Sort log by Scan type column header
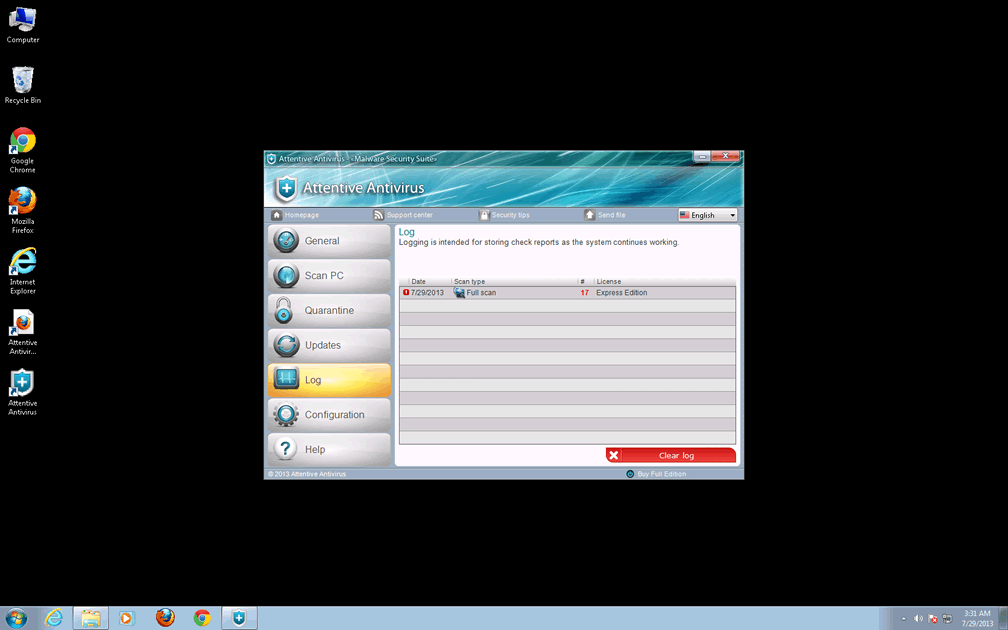Viewport: 1008px width, 630px height. [470, 282]
